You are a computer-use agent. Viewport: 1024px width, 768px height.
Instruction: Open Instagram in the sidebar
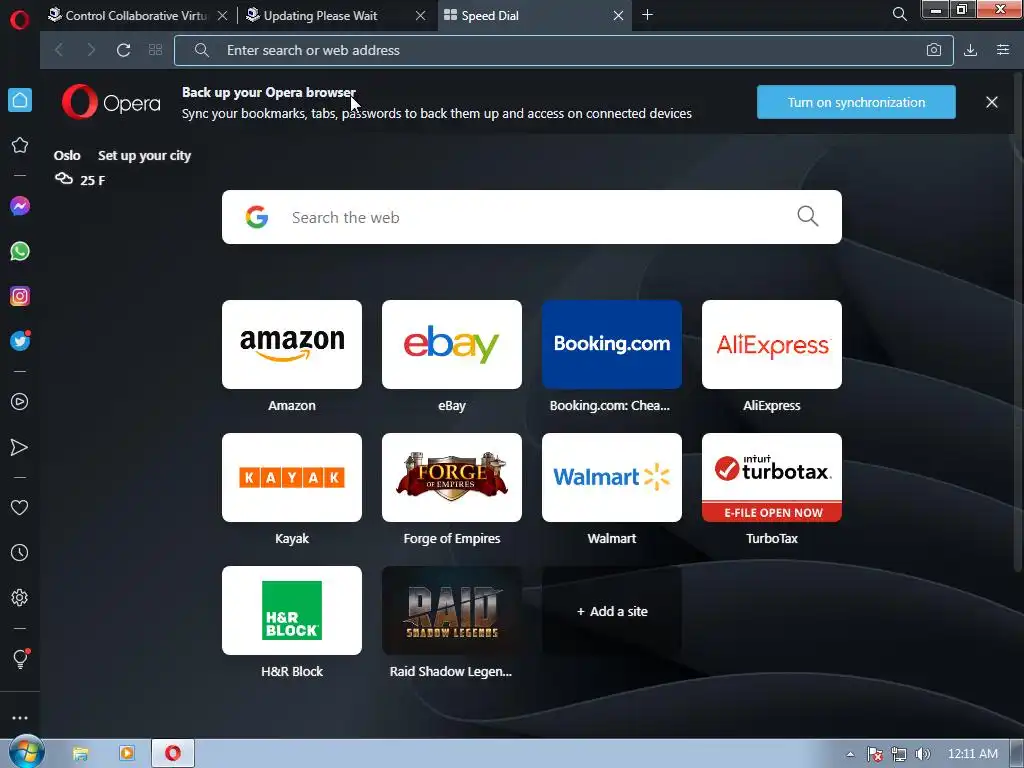(20, 296)
